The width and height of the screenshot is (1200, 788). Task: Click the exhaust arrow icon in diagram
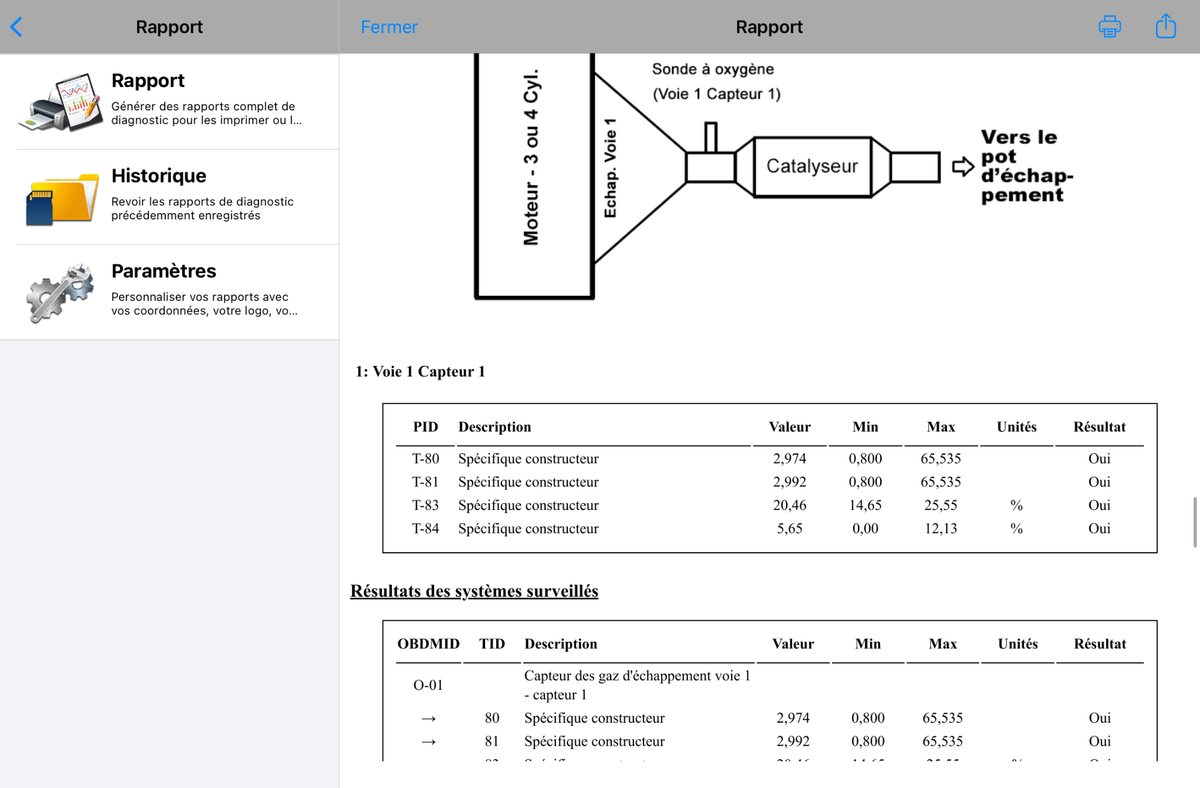(961, 167)
